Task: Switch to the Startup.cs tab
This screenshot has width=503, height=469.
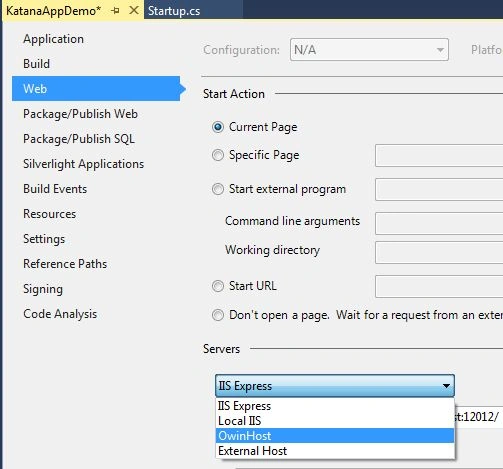Action: pos(174,11)
